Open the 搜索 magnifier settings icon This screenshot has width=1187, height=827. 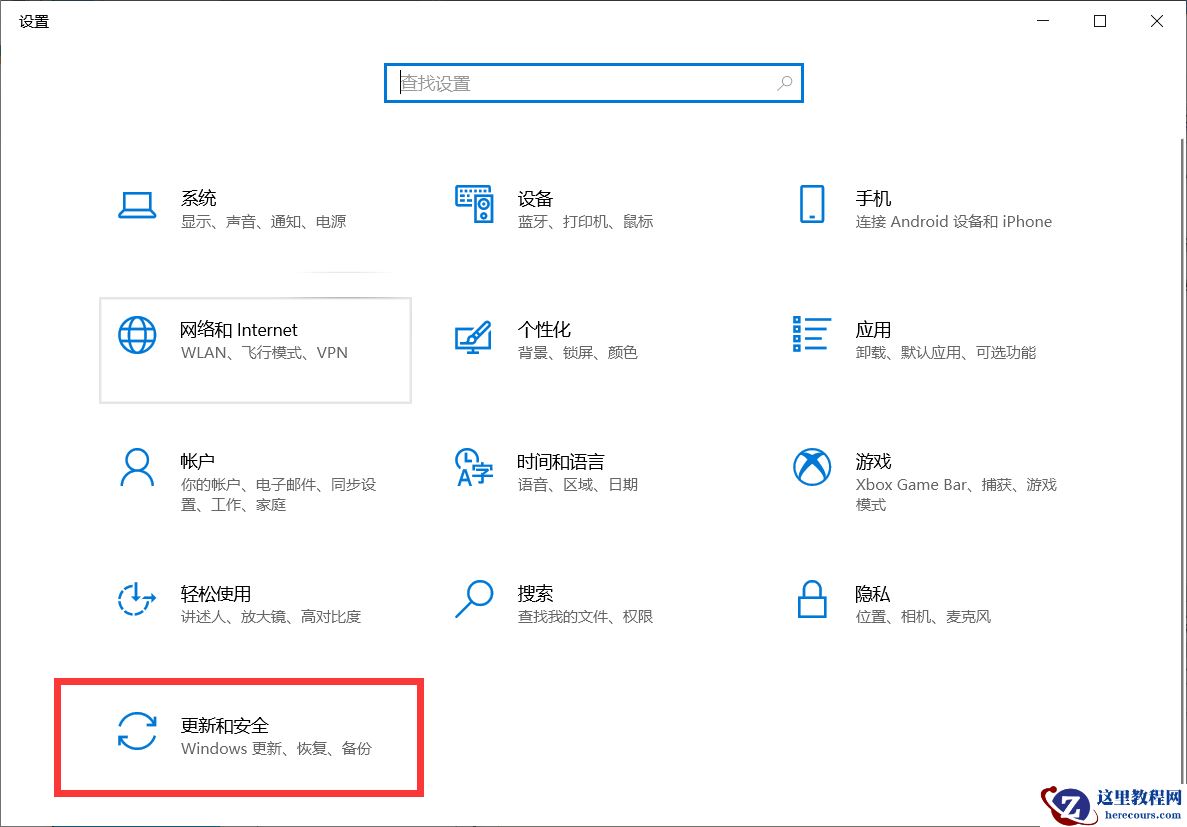[473, 599]
